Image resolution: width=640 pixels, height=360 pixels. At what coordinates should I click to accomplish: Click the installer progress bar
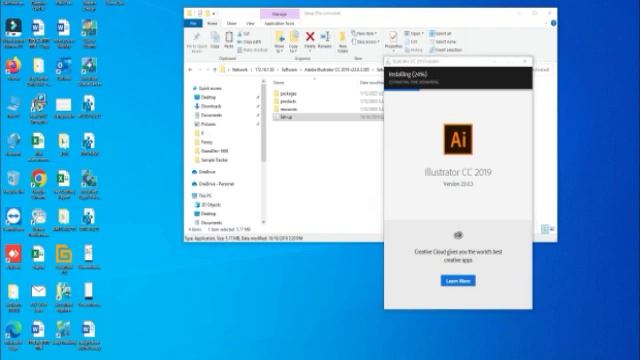click(458, 89)
